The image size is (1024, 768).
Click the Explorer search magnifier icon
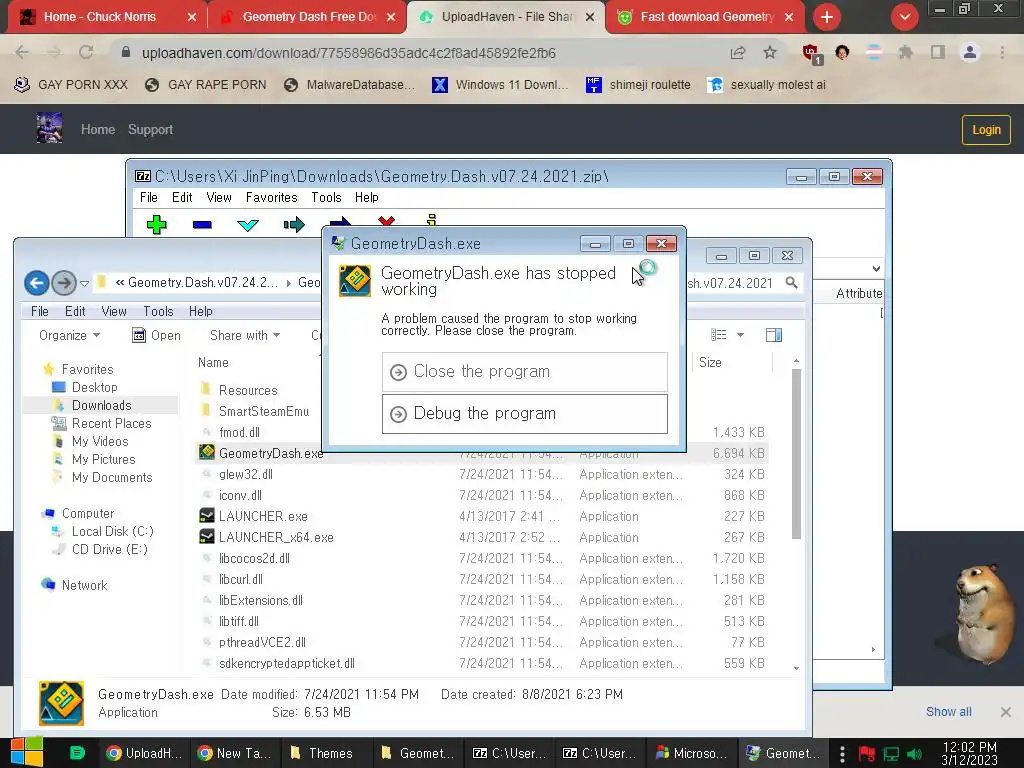pyautogui.click(x=792, y=283)
